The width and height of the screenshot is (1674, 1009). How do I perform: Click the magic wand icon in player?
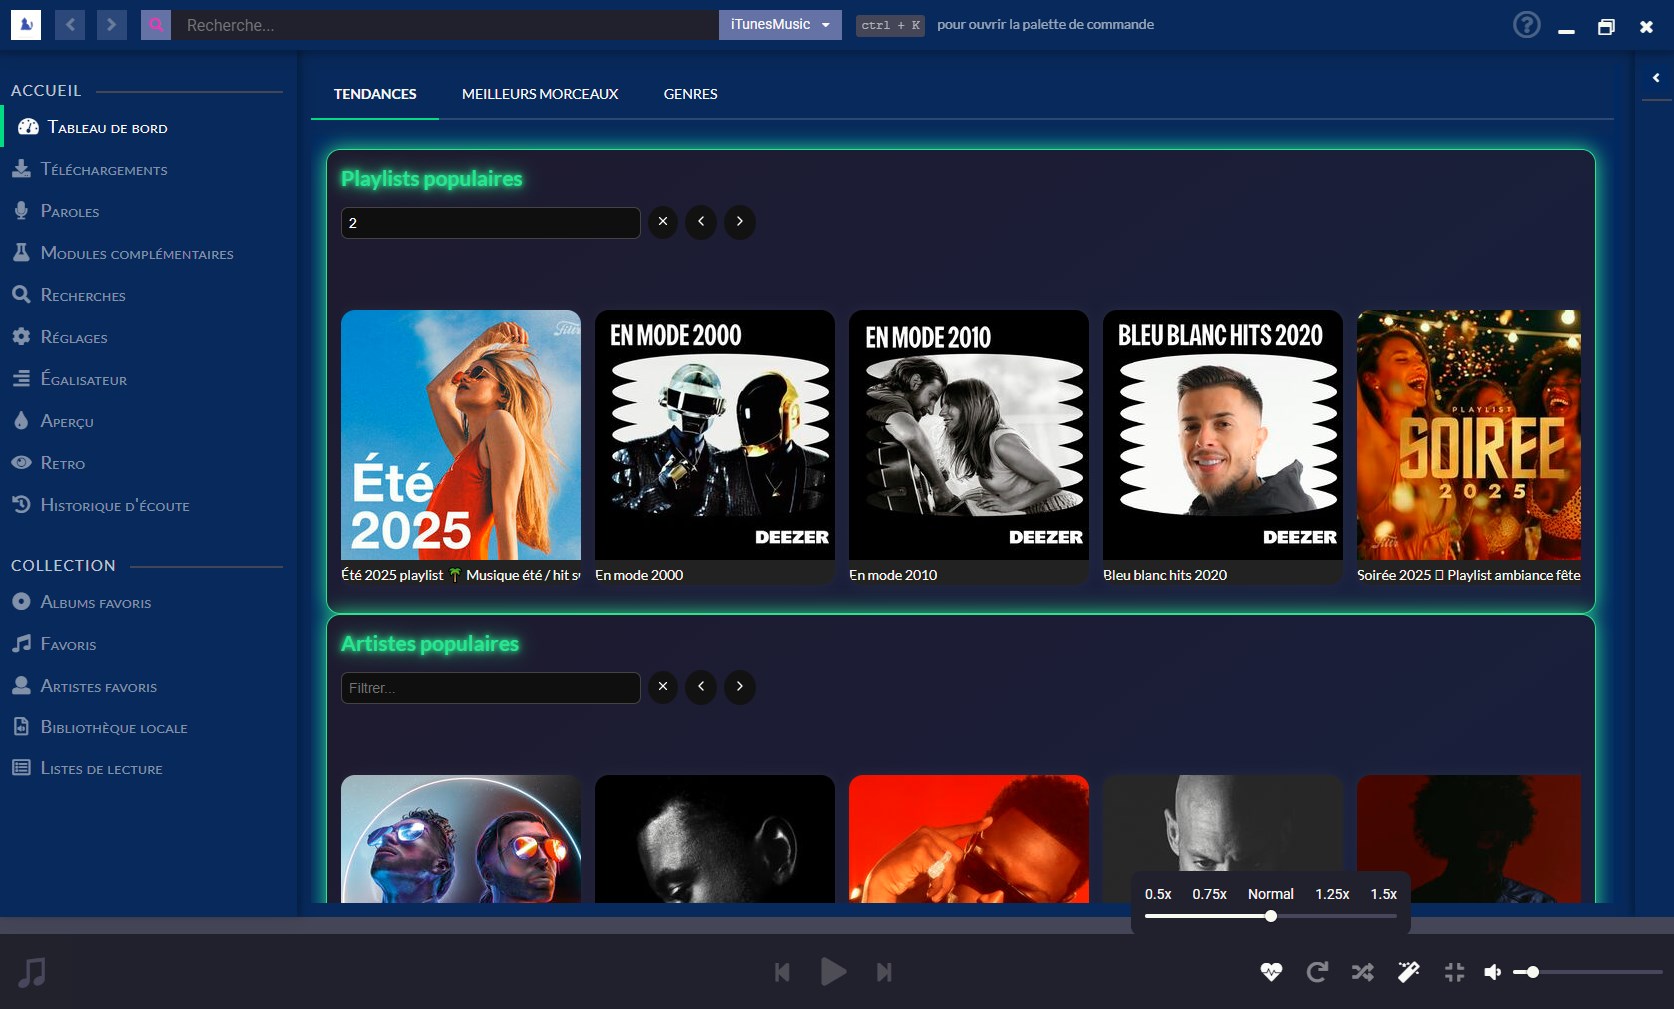[1408, 971]
